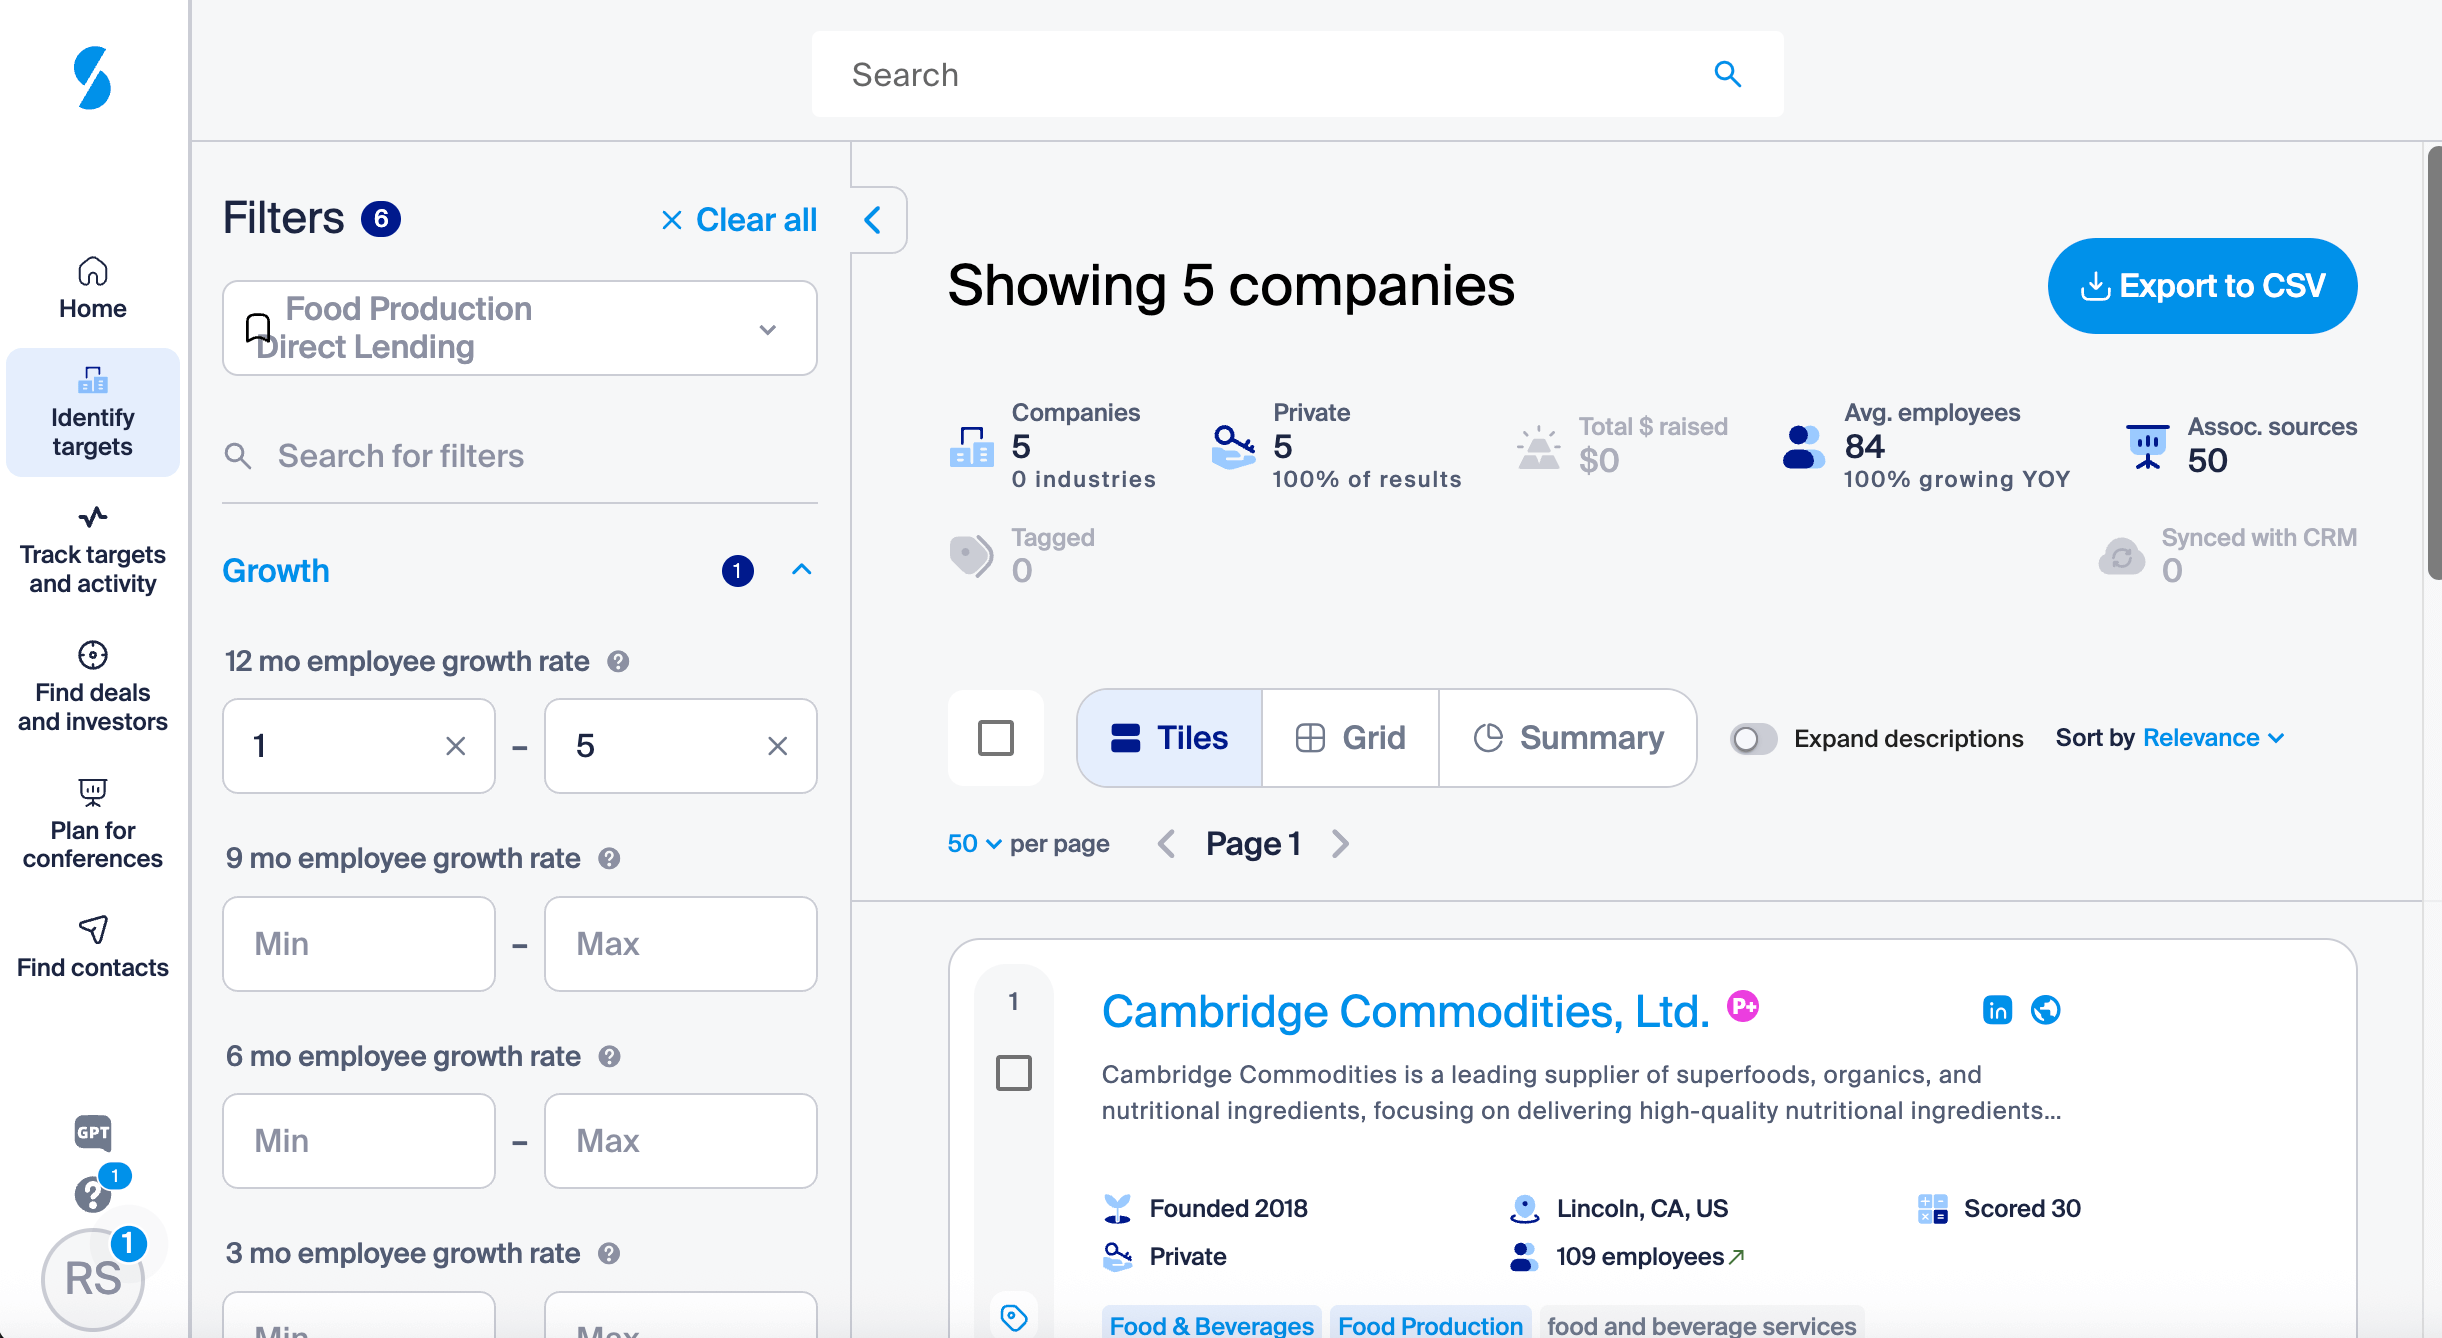Switch to Grid view tab
This screenshot has width=2442, height=1338.
click(1350, 738)
